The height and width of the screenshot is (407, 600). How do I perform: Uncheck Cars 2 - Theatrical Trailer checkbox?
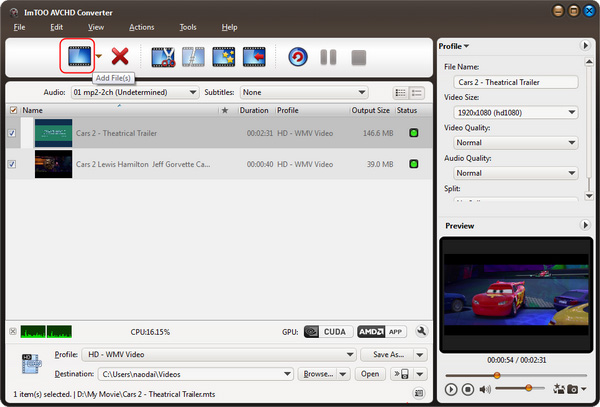(12, 133)
